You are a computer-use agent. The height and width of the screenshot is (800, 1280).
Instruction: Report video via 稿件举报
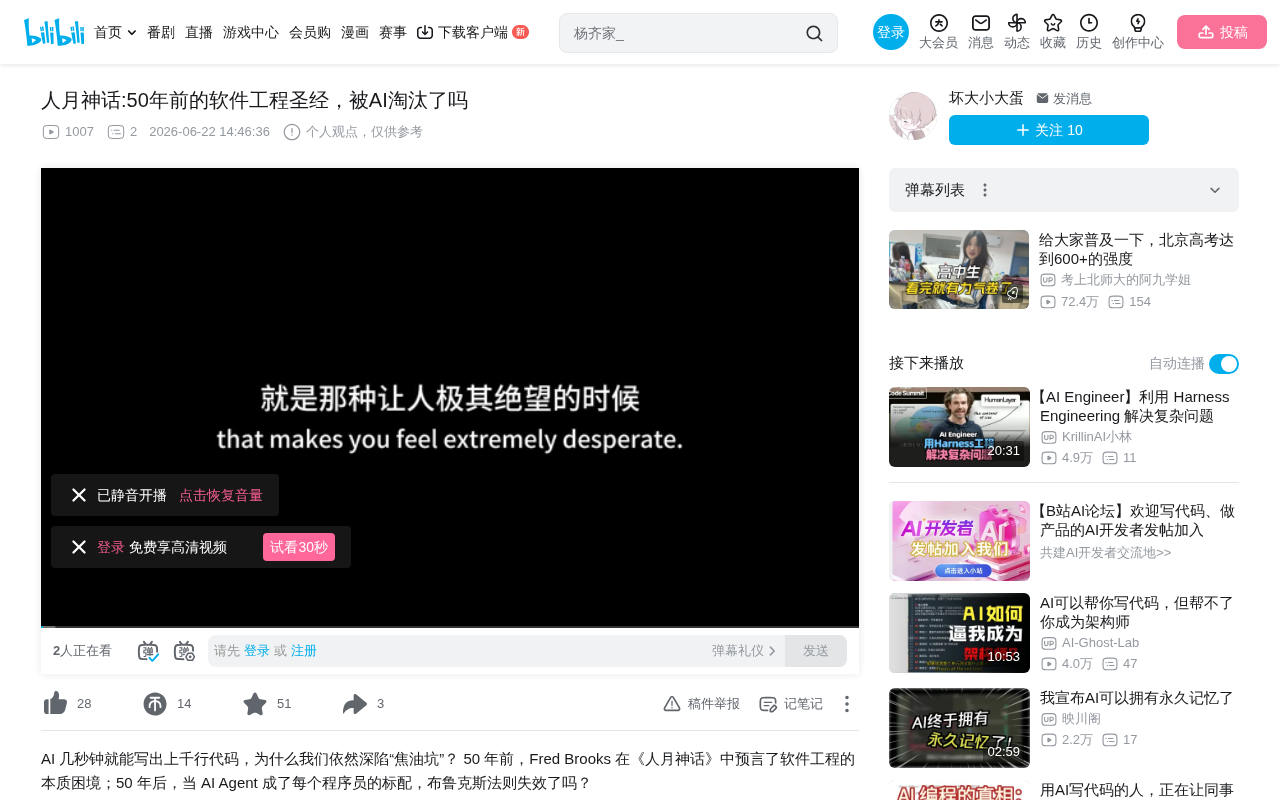(x=702, y=704)
